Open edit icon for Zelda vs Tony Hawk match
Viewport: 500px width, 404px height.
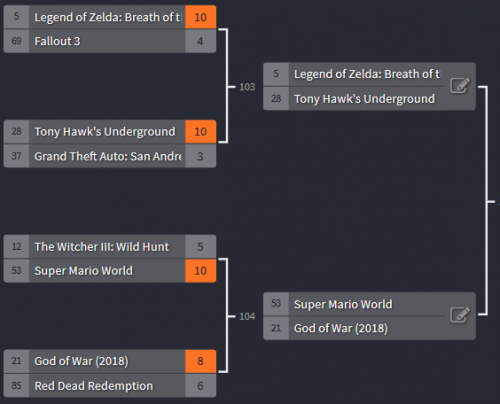point(460,86)
